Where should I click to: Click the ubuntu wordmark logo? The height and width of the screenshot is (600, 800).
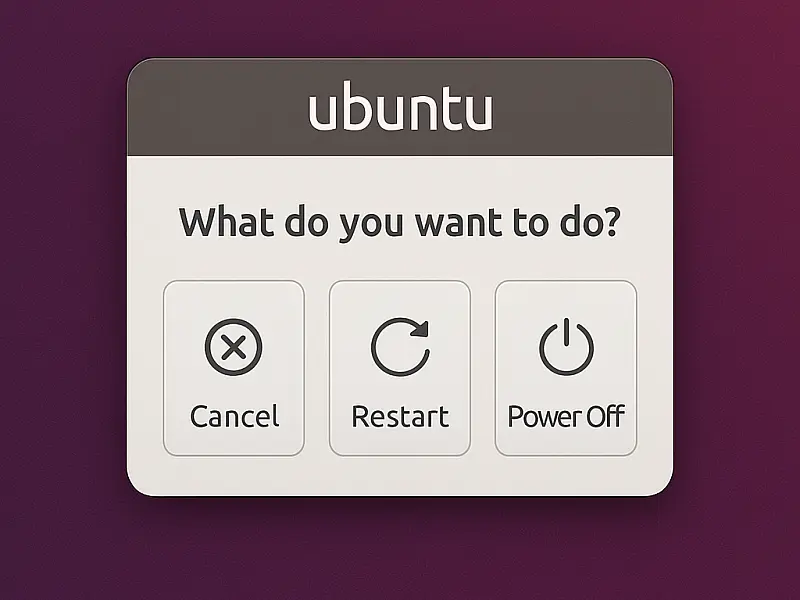(x=401, y=106)
